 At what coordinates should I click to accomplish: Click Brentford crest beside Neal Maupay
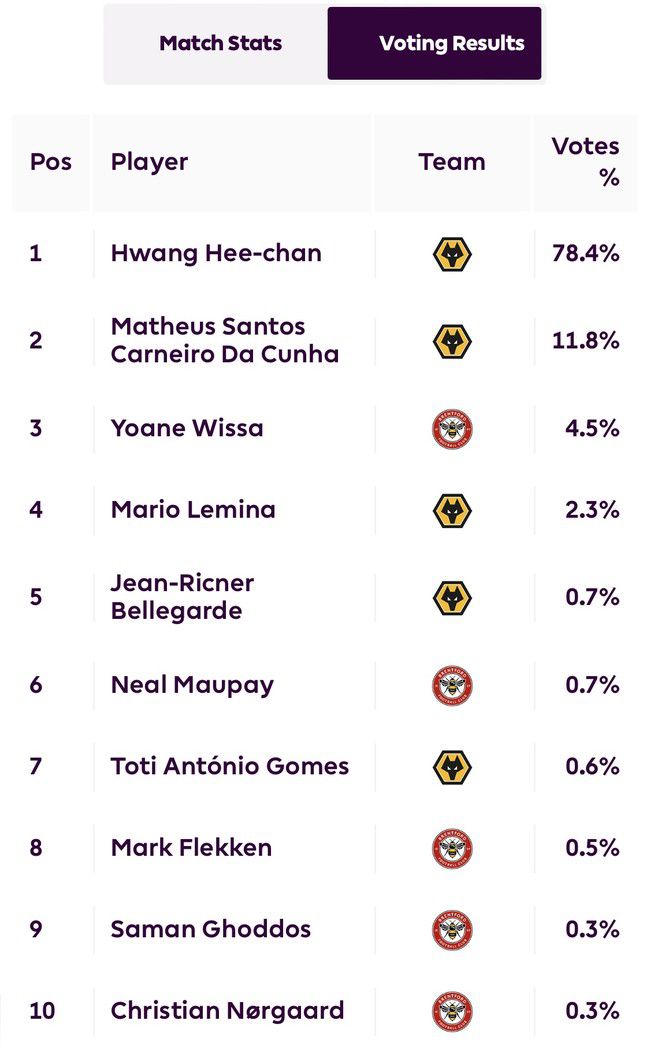[452, 685]
